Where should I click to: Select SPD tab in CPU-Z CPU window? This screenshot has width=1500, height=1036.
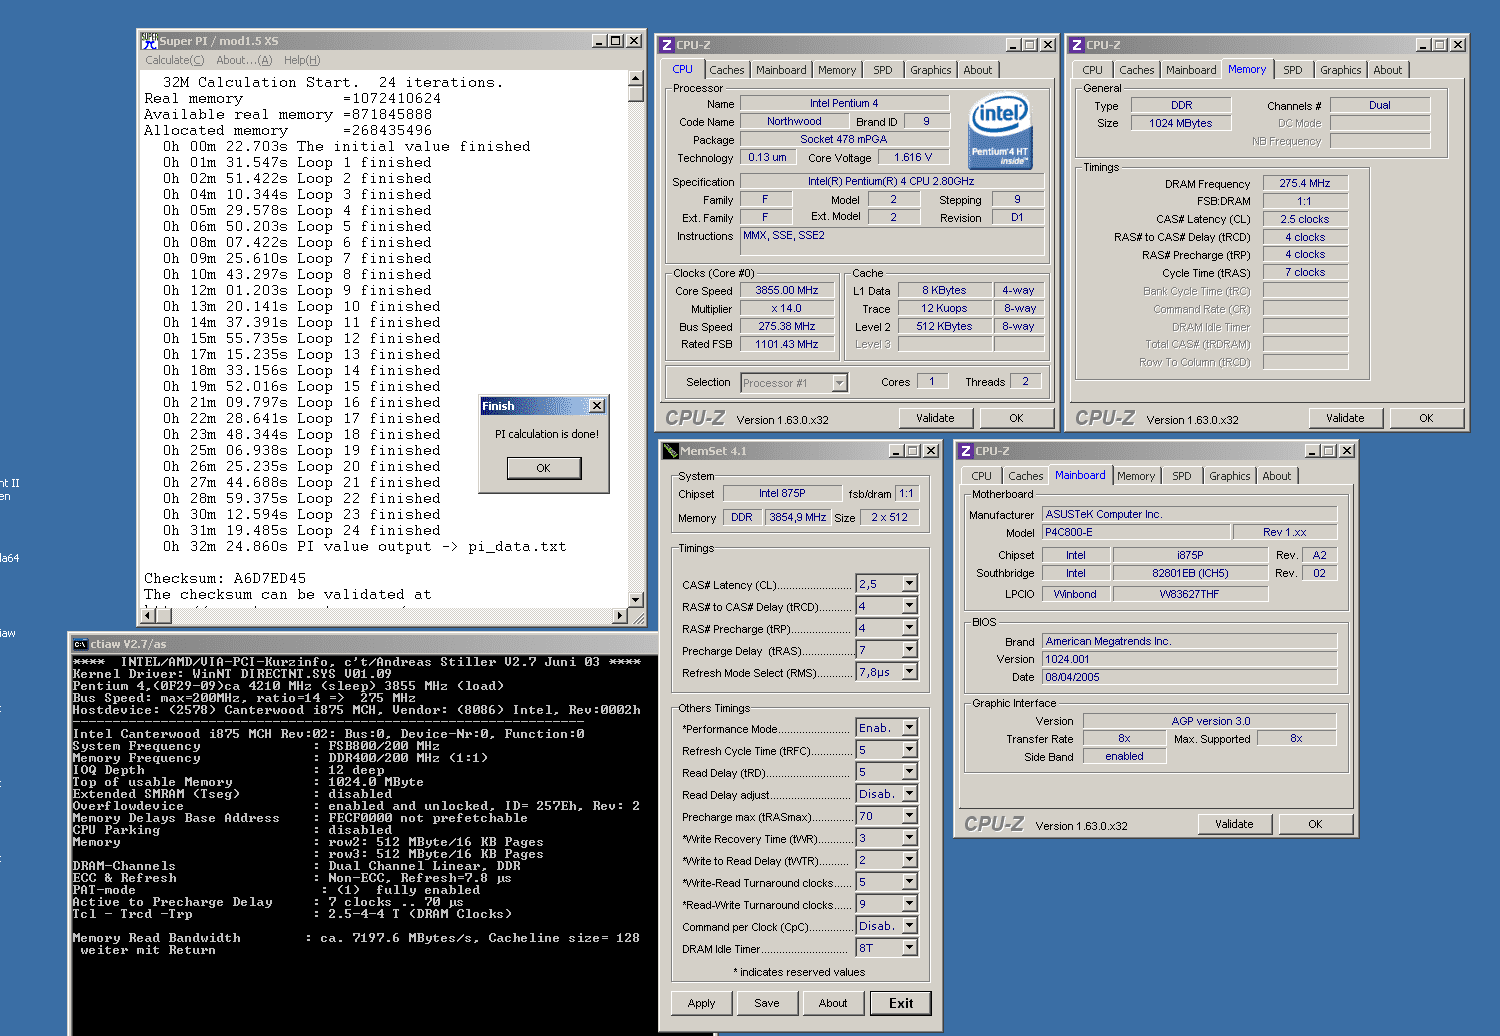tap(883, 70)
